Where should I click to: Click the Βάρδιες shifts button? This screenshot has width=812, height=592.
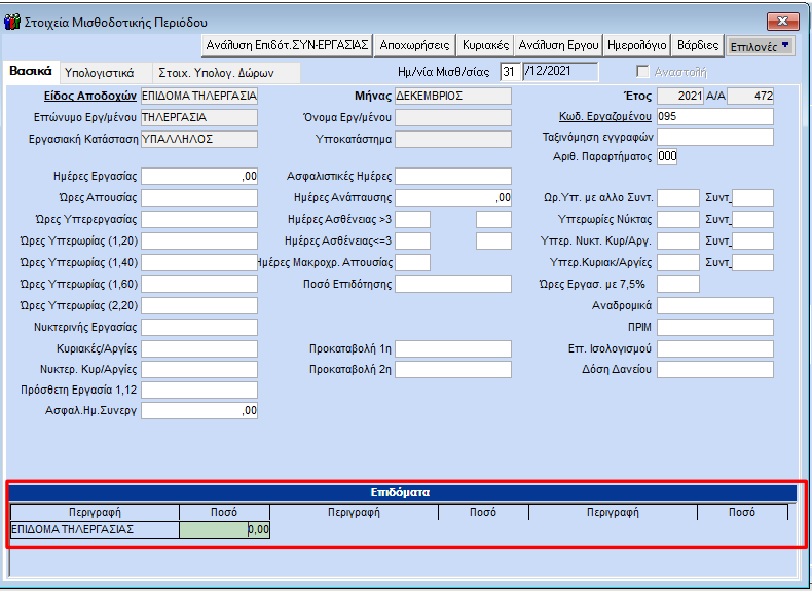pyautogui.click(x=697, y=45)
